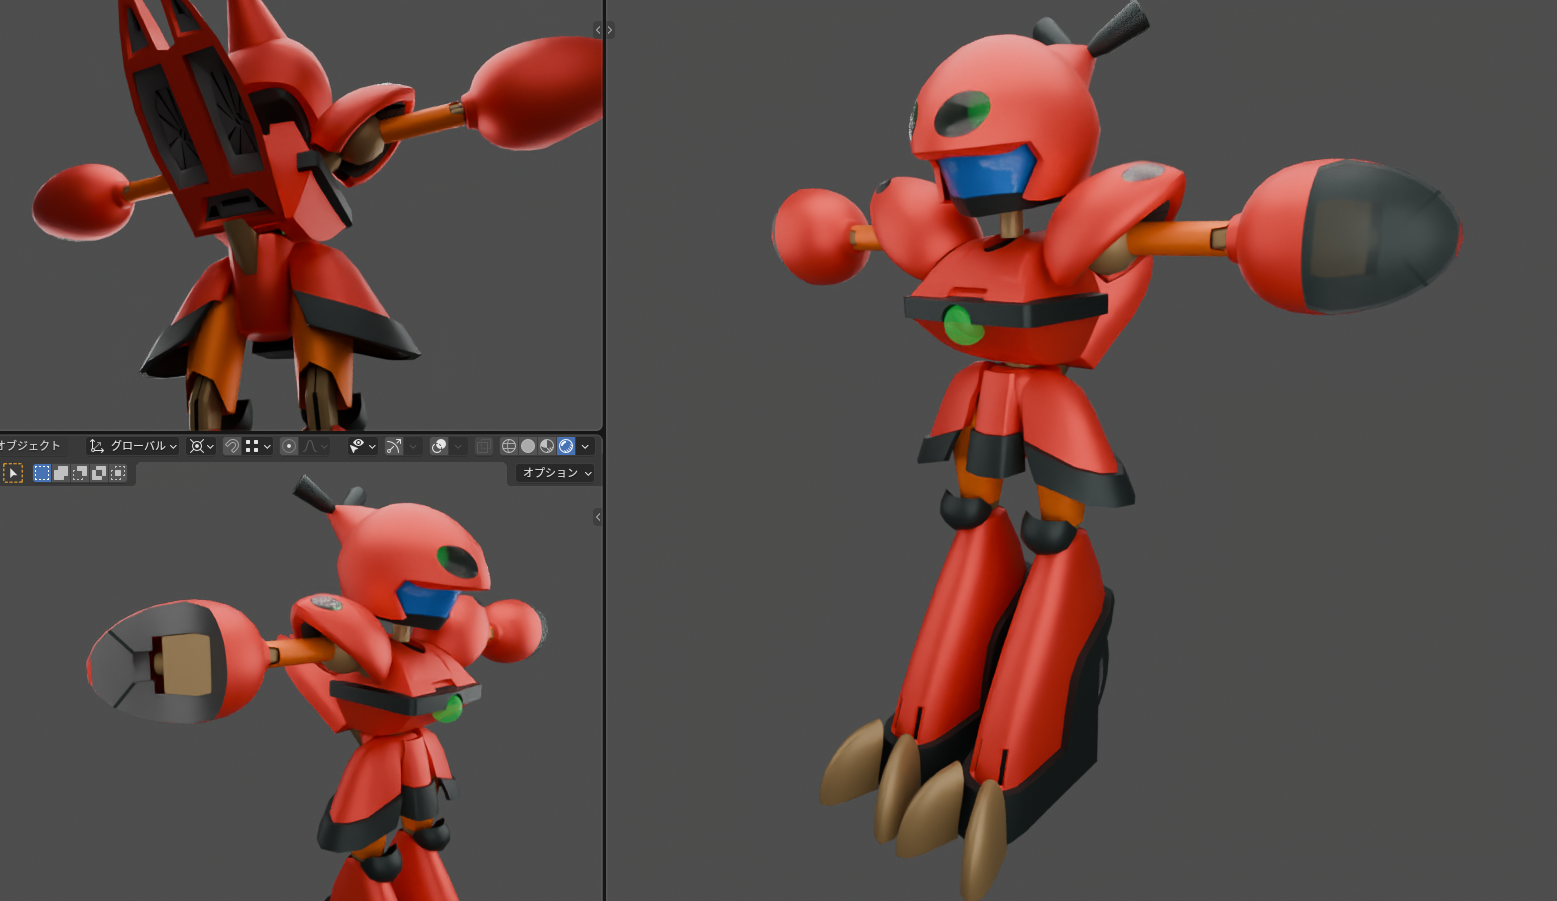Open the shading options dropdown arrow
Screen dimensions: 1557x901
click(585, 446)
